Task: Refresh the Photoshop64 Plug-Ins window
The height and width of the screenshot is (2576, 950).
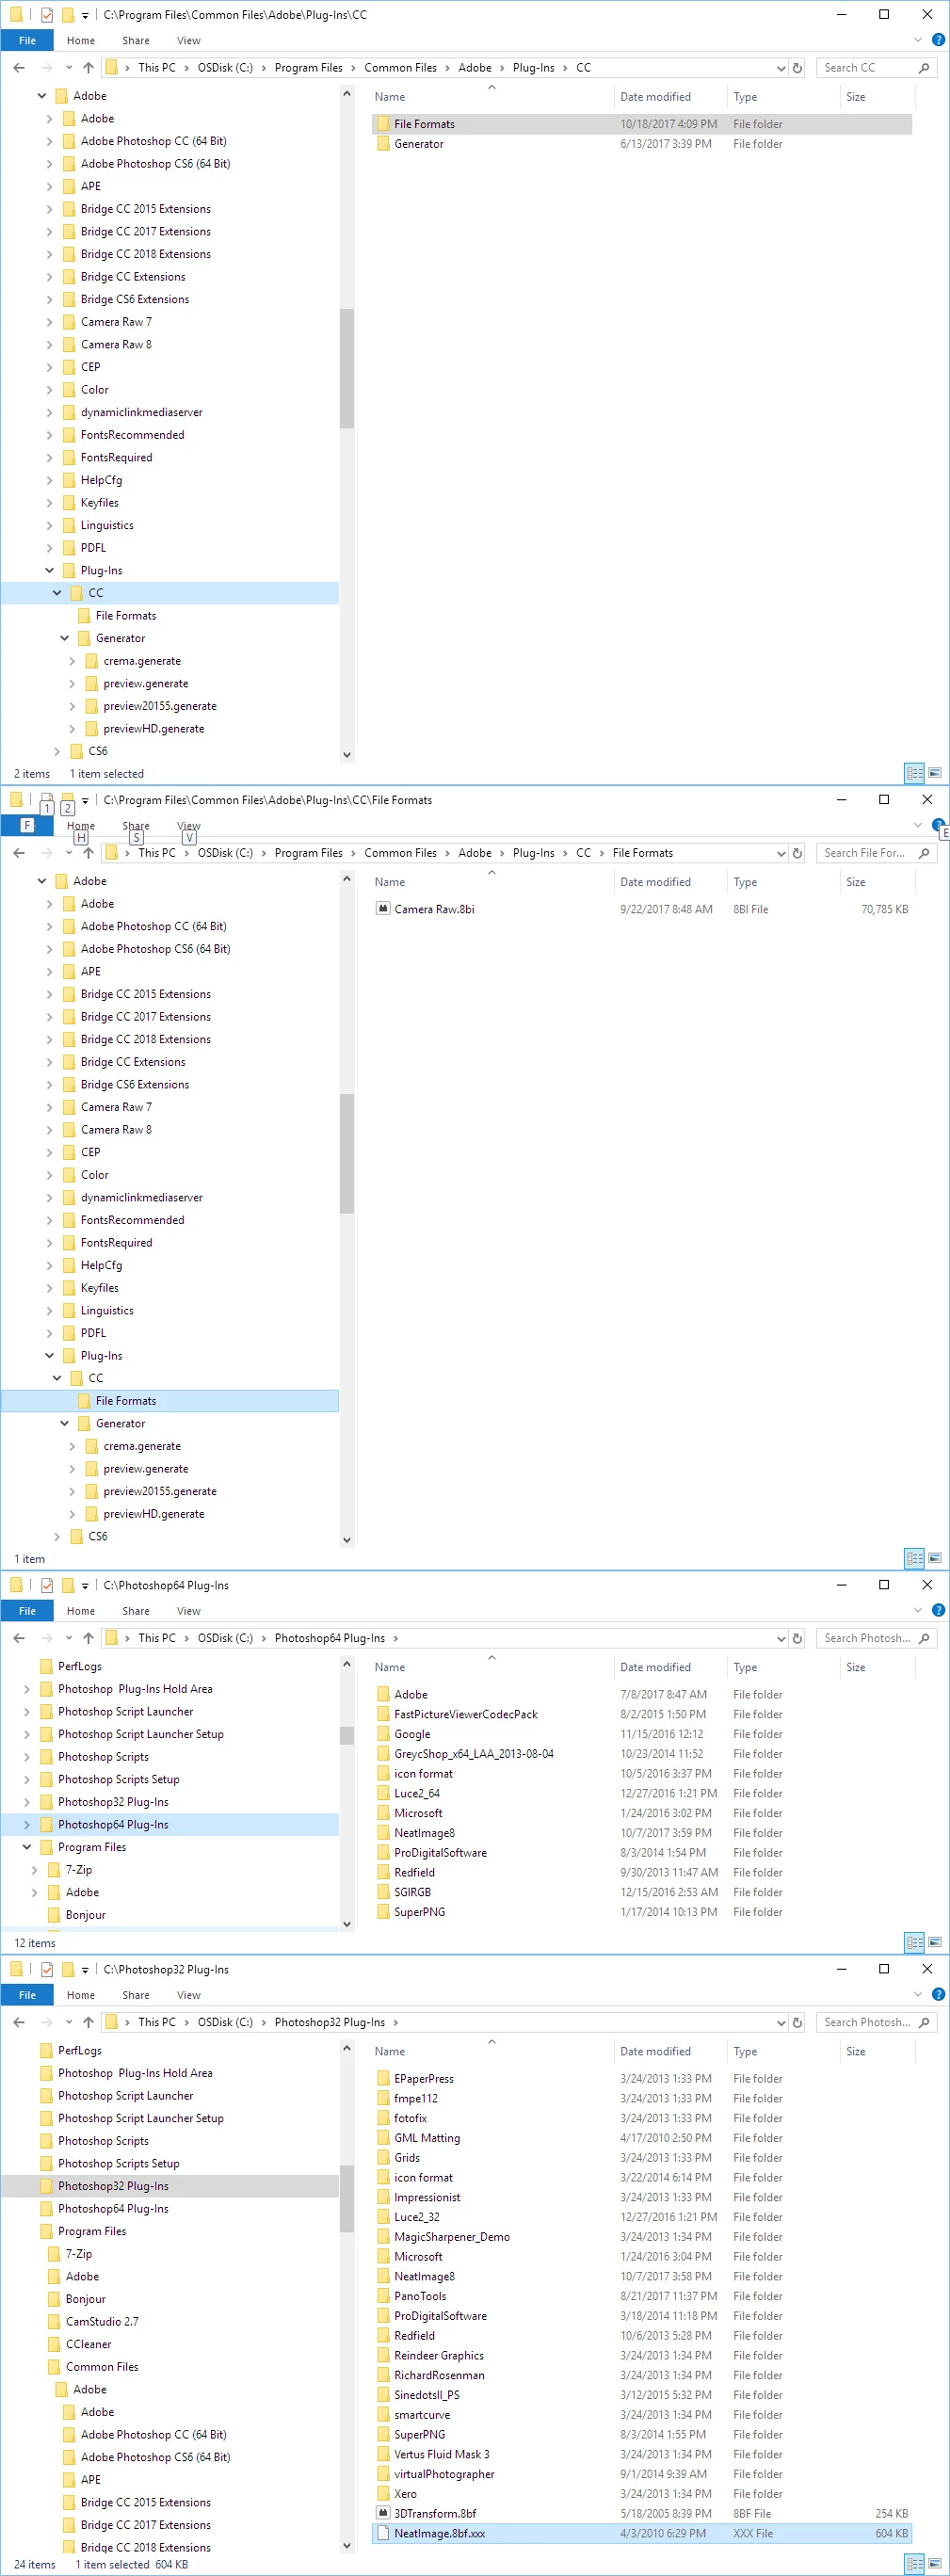Action: coord(797,1638)
